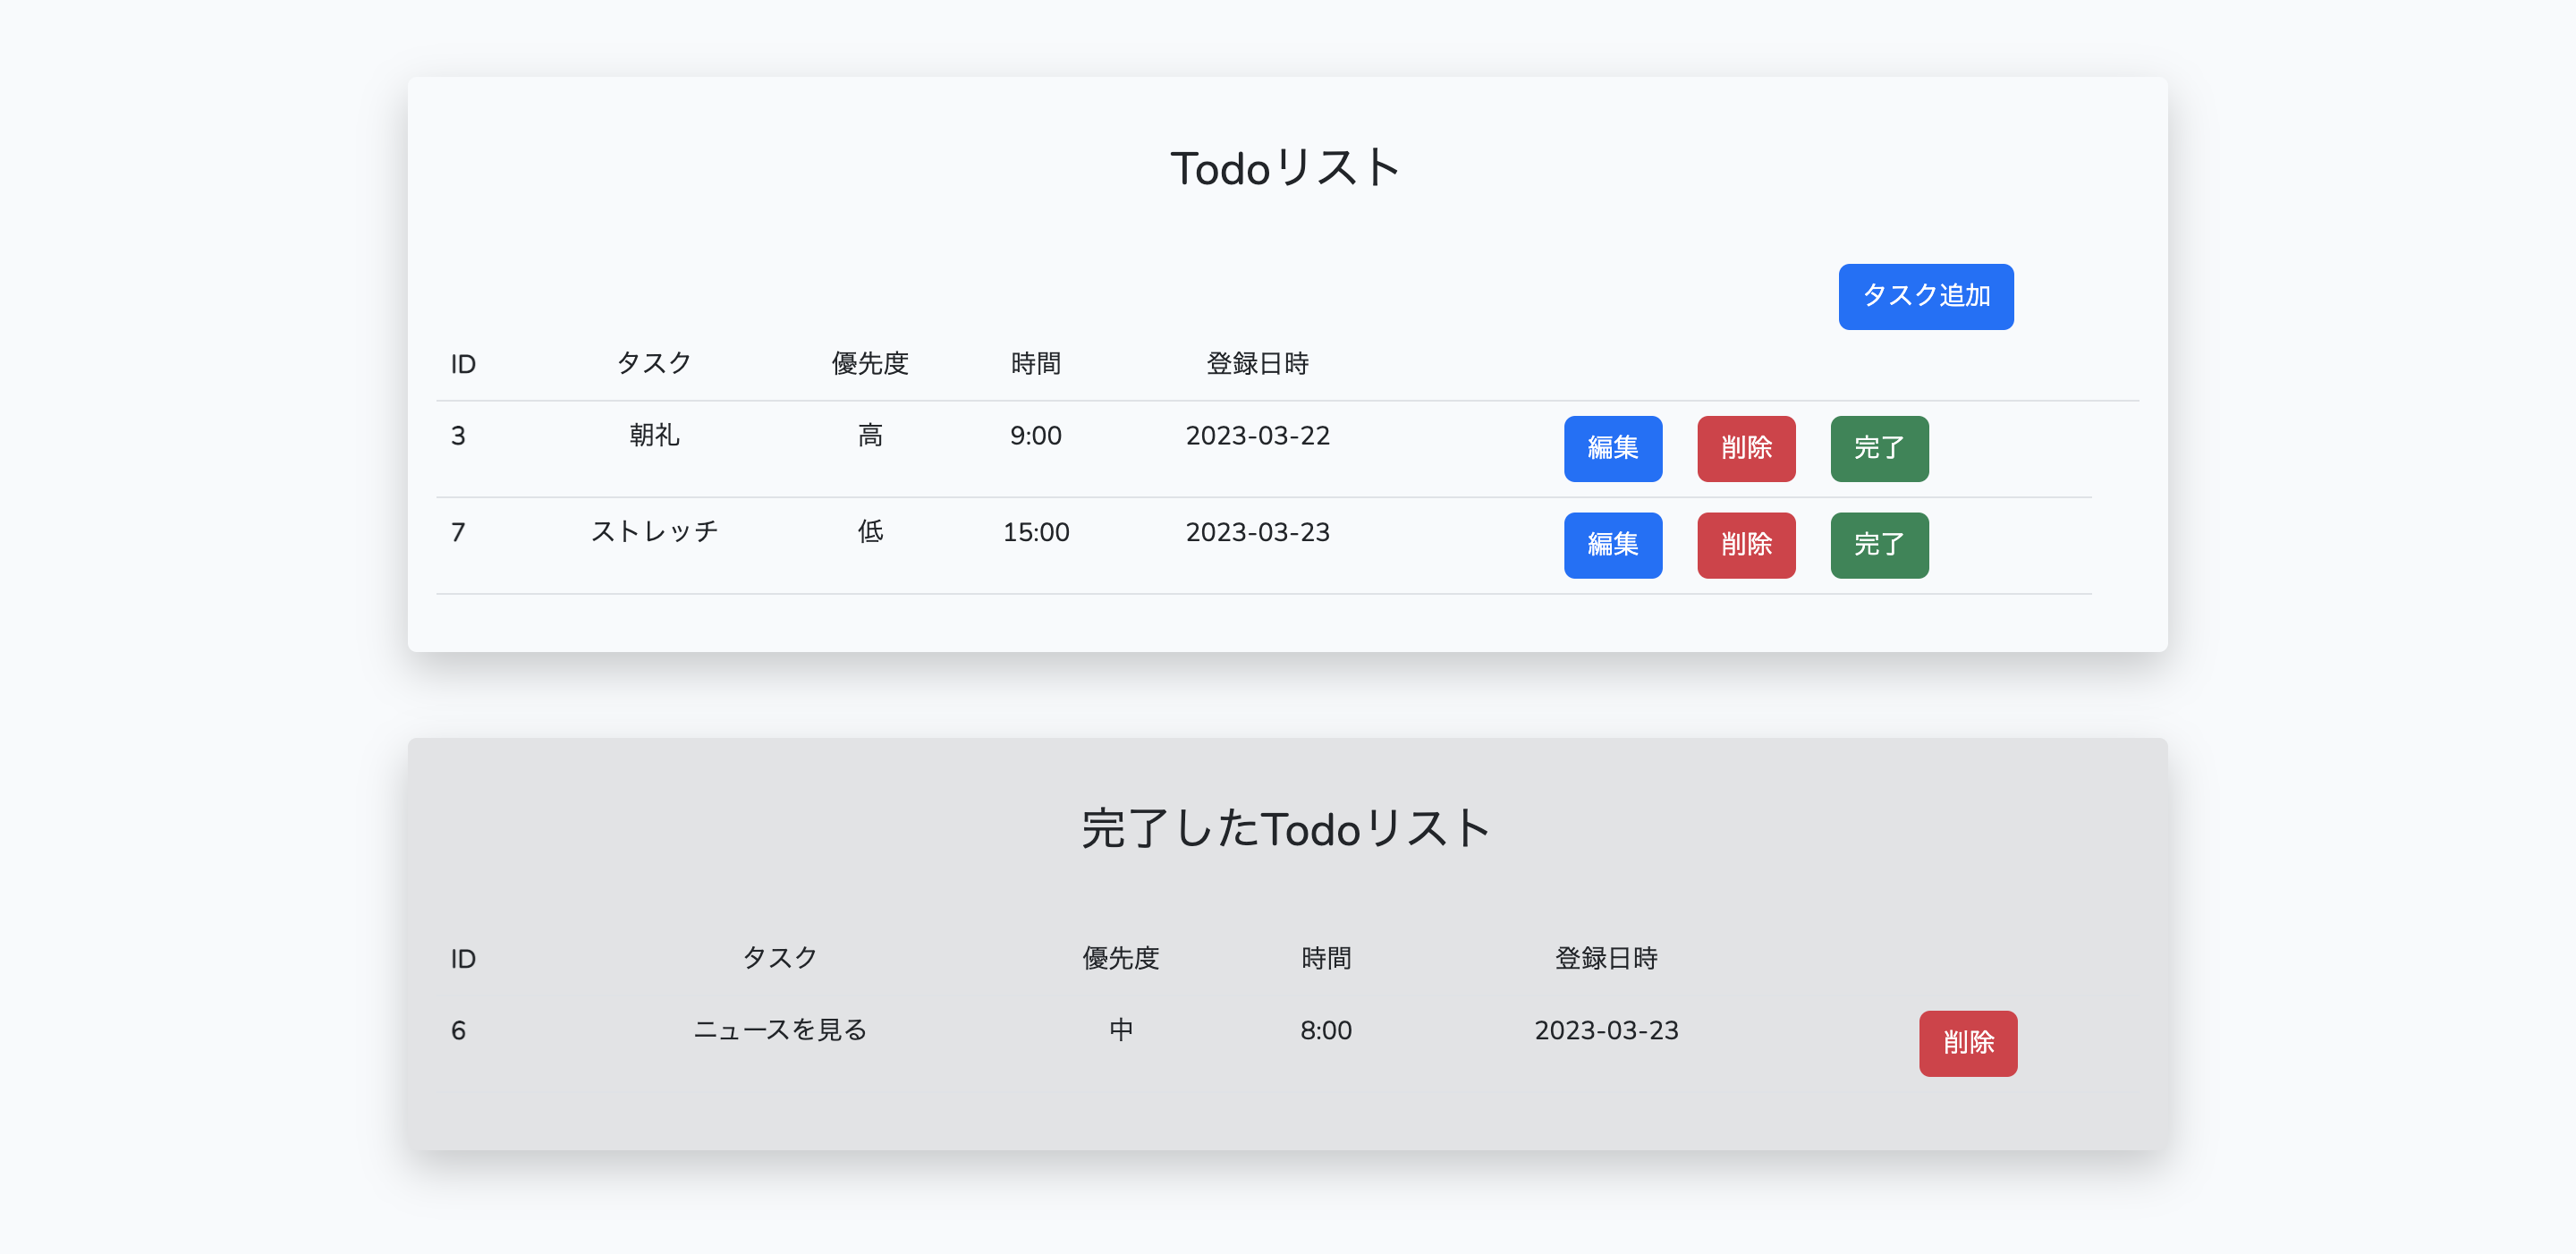Delete the ストレッチ task with 削除
Image resolution: width=2576 pixels, height=1254 pixels.
(x=1745, y=545)
